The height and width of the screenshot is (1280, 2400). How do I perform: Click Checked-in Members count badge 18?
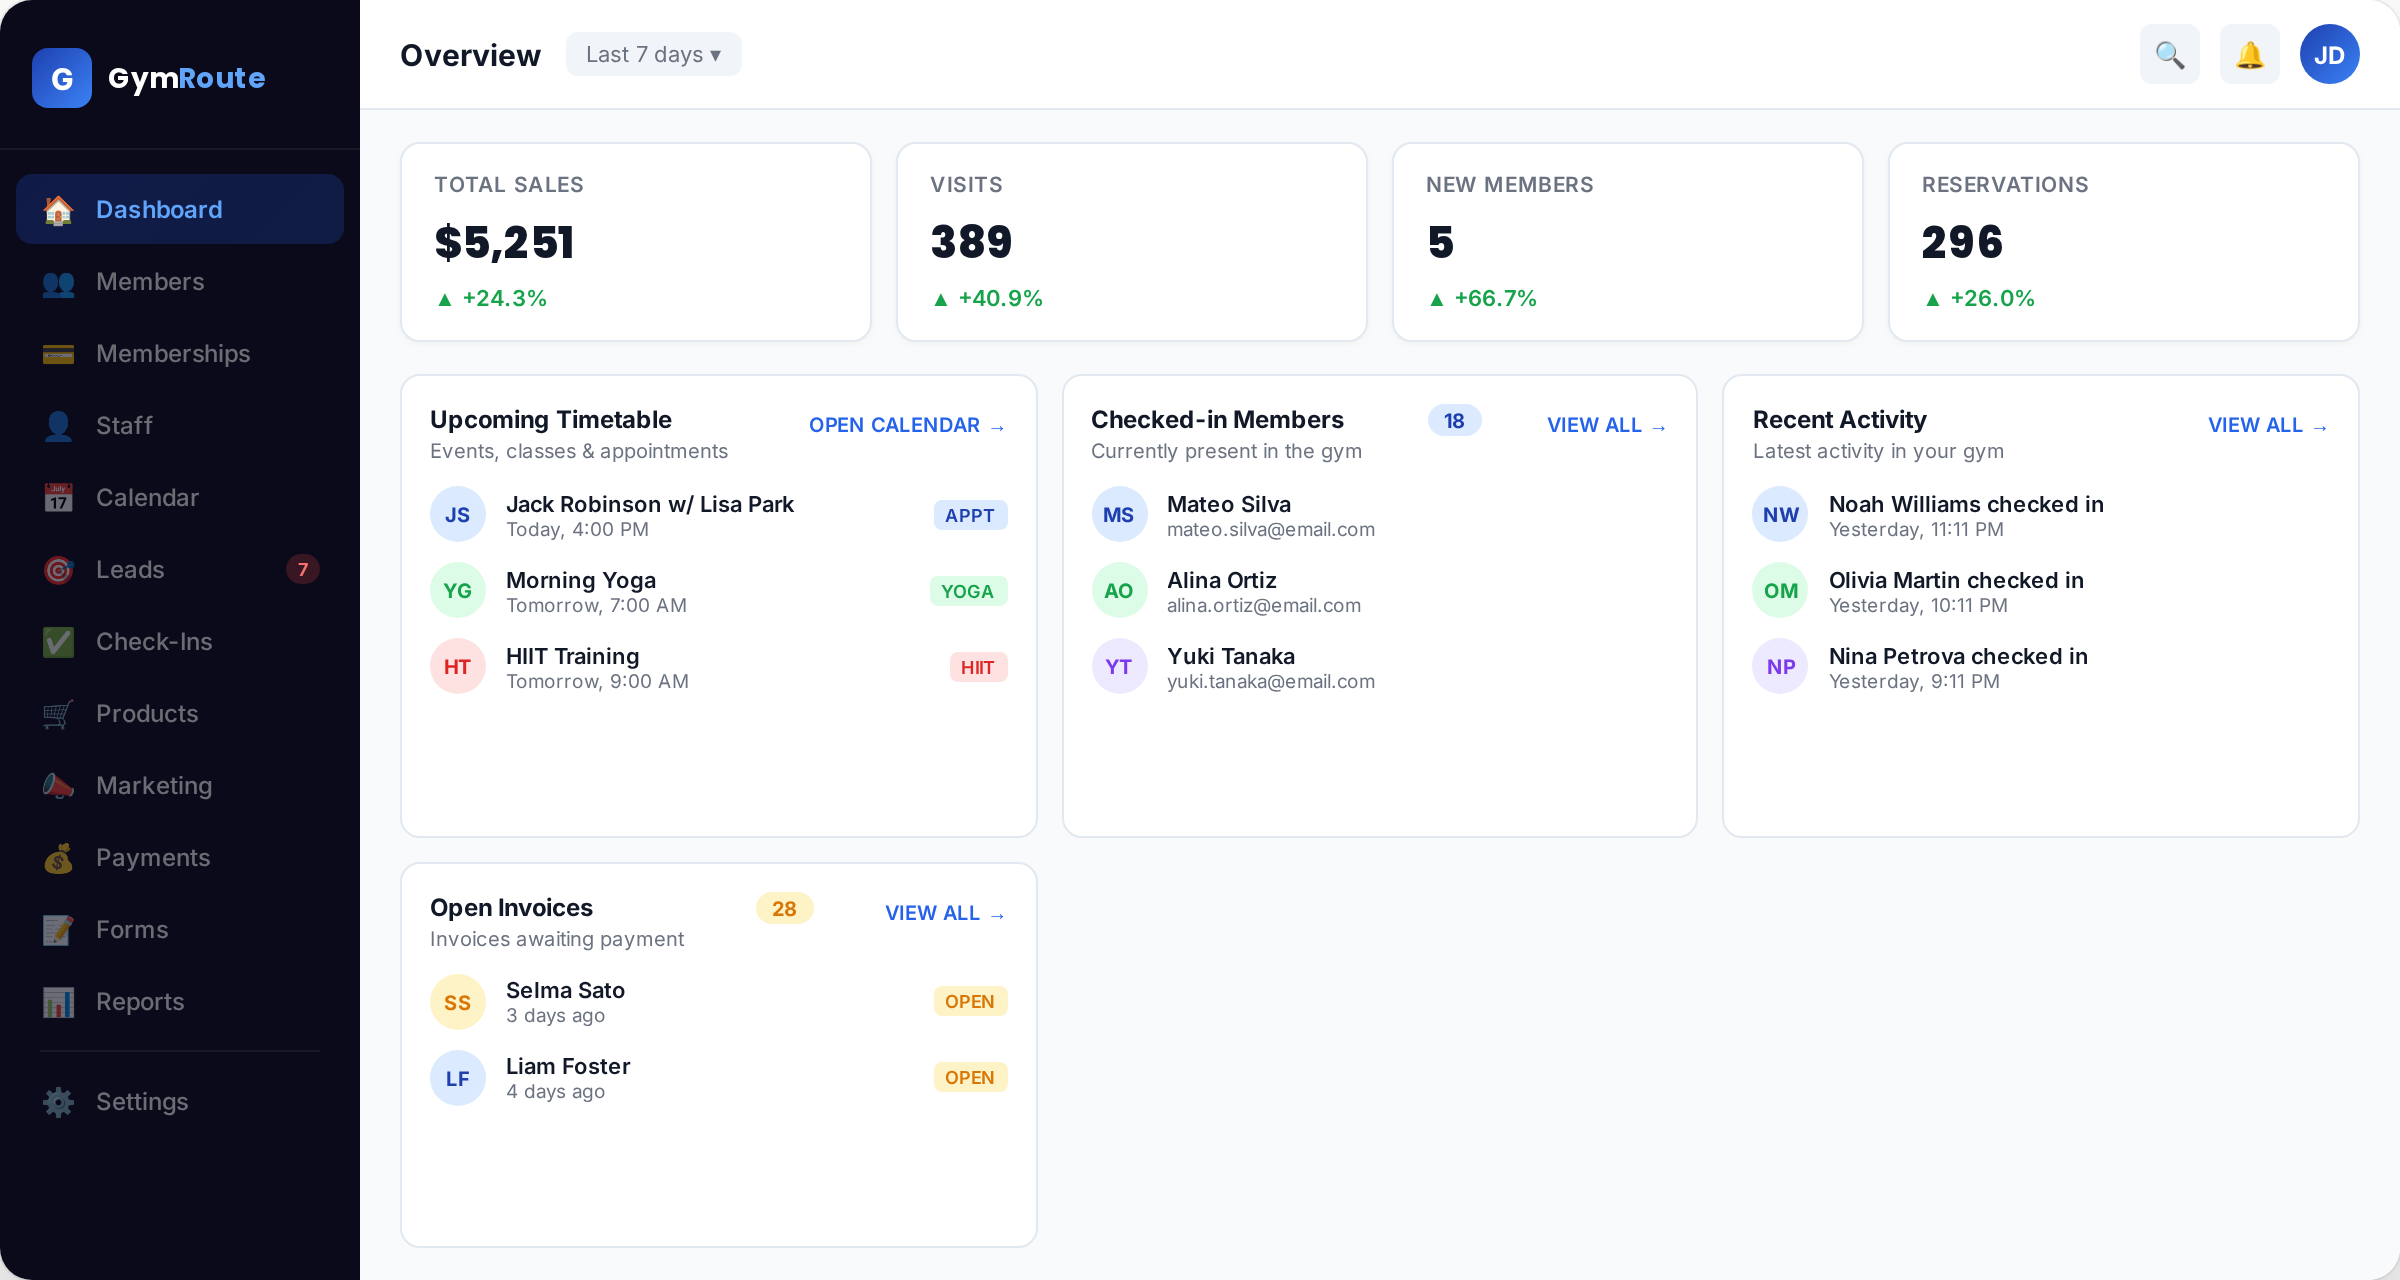pos(1454,420)
